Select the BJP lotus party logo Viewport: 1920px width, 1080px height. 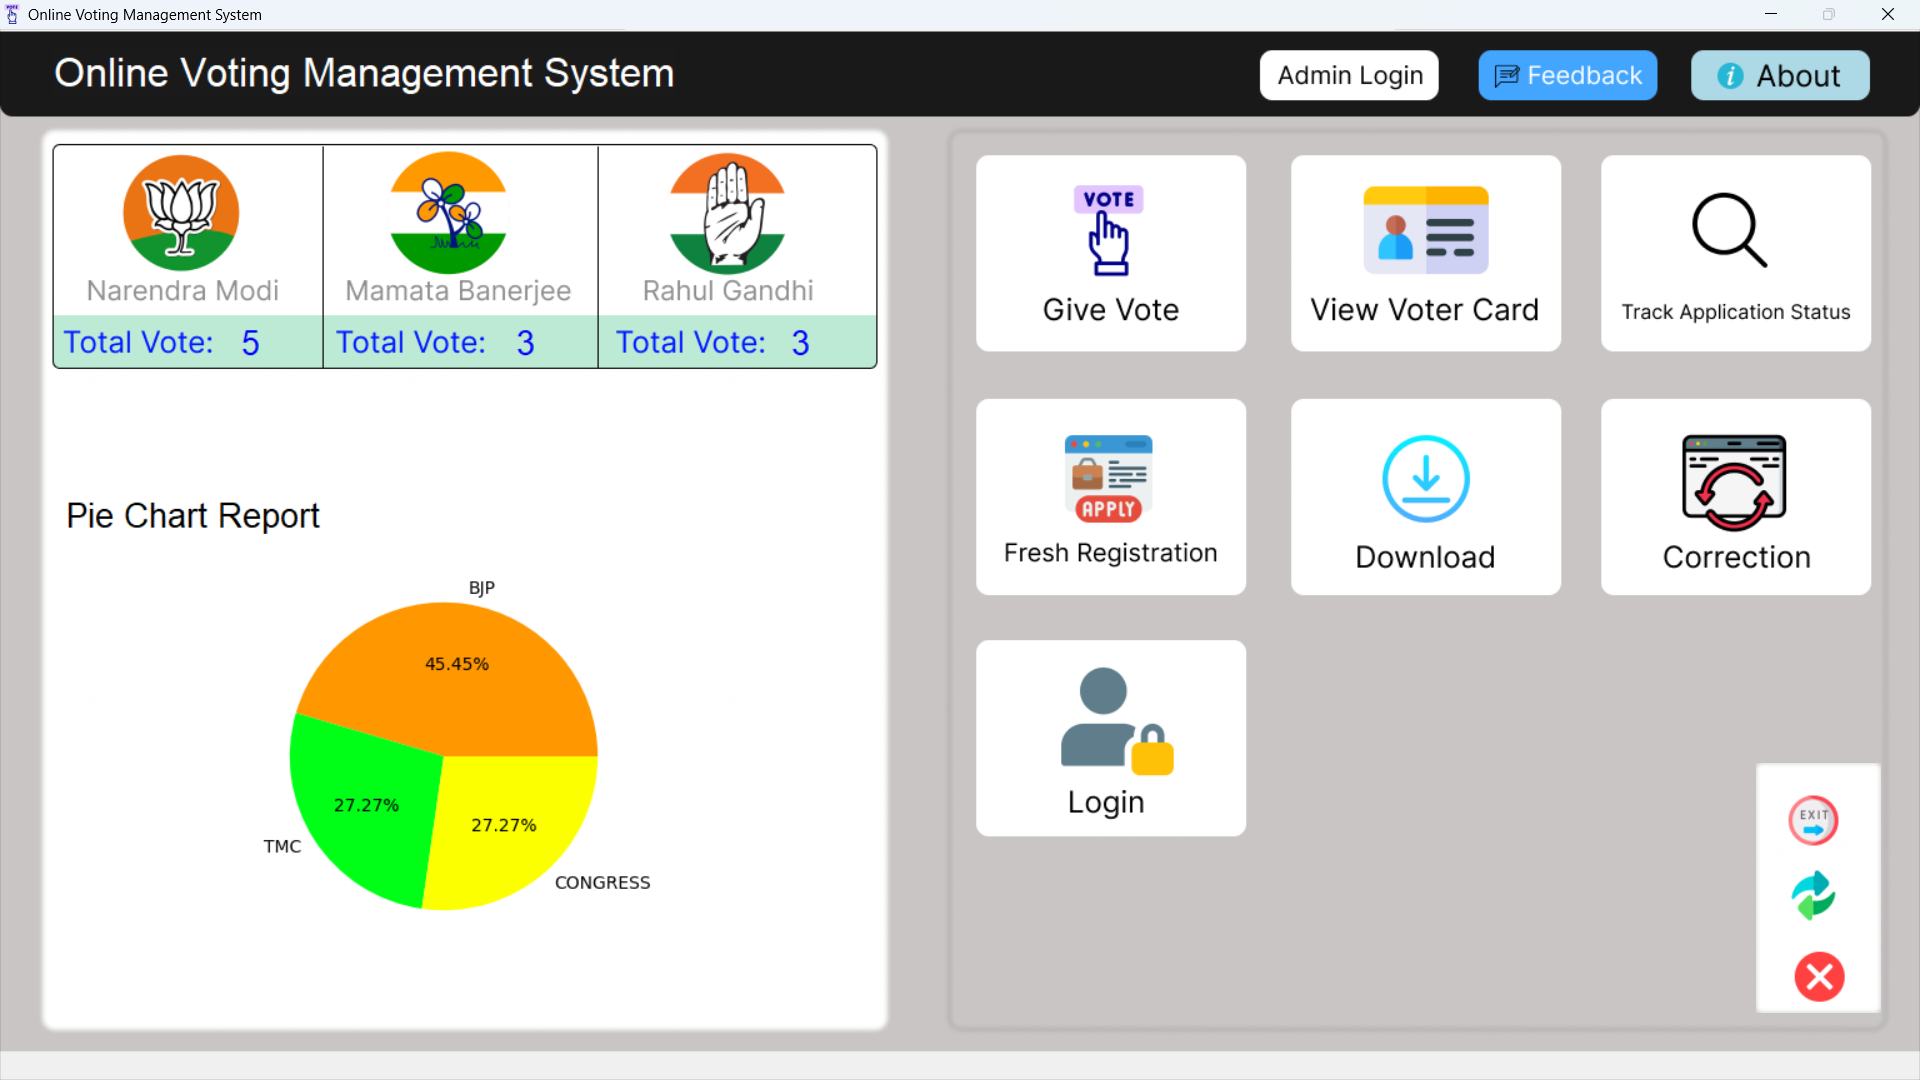[181, 212]
